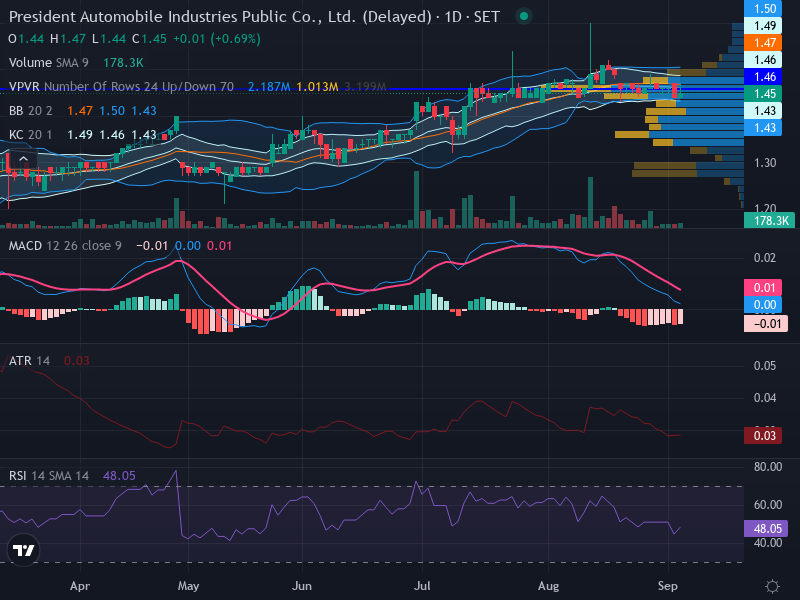Click the green 1.45 current price label
800x600 pixels.
pos(763,94)
